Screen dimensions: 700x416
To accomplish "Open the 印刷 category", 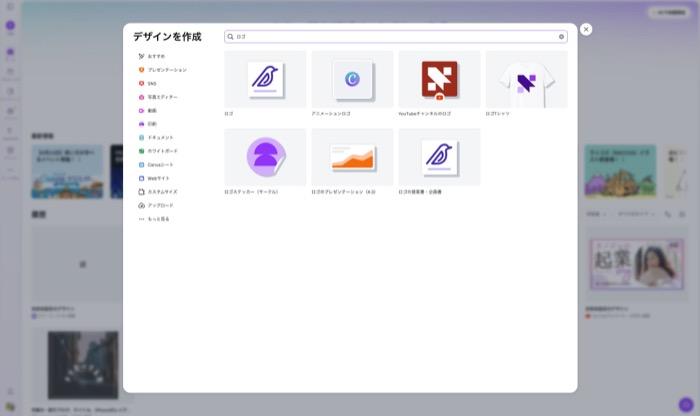I will click(148, 124).
